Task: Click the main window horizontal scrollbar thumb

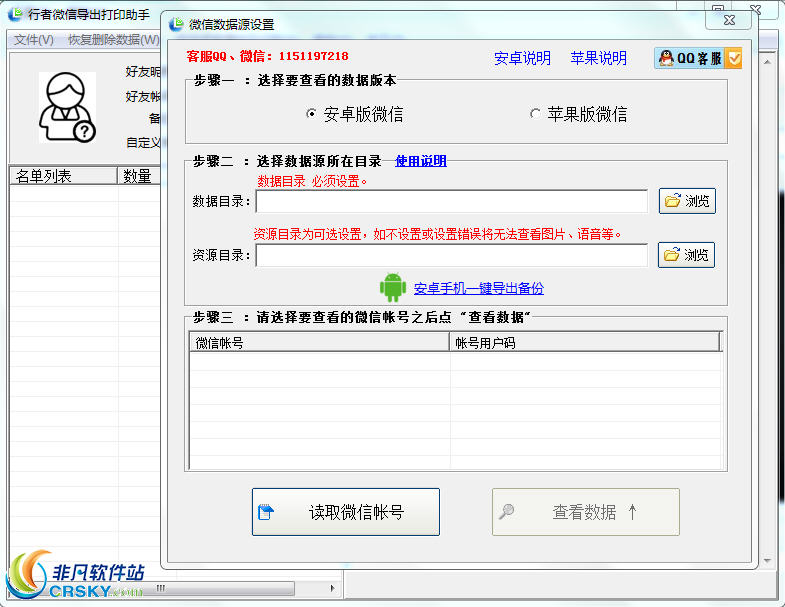Action: [160, 588]
